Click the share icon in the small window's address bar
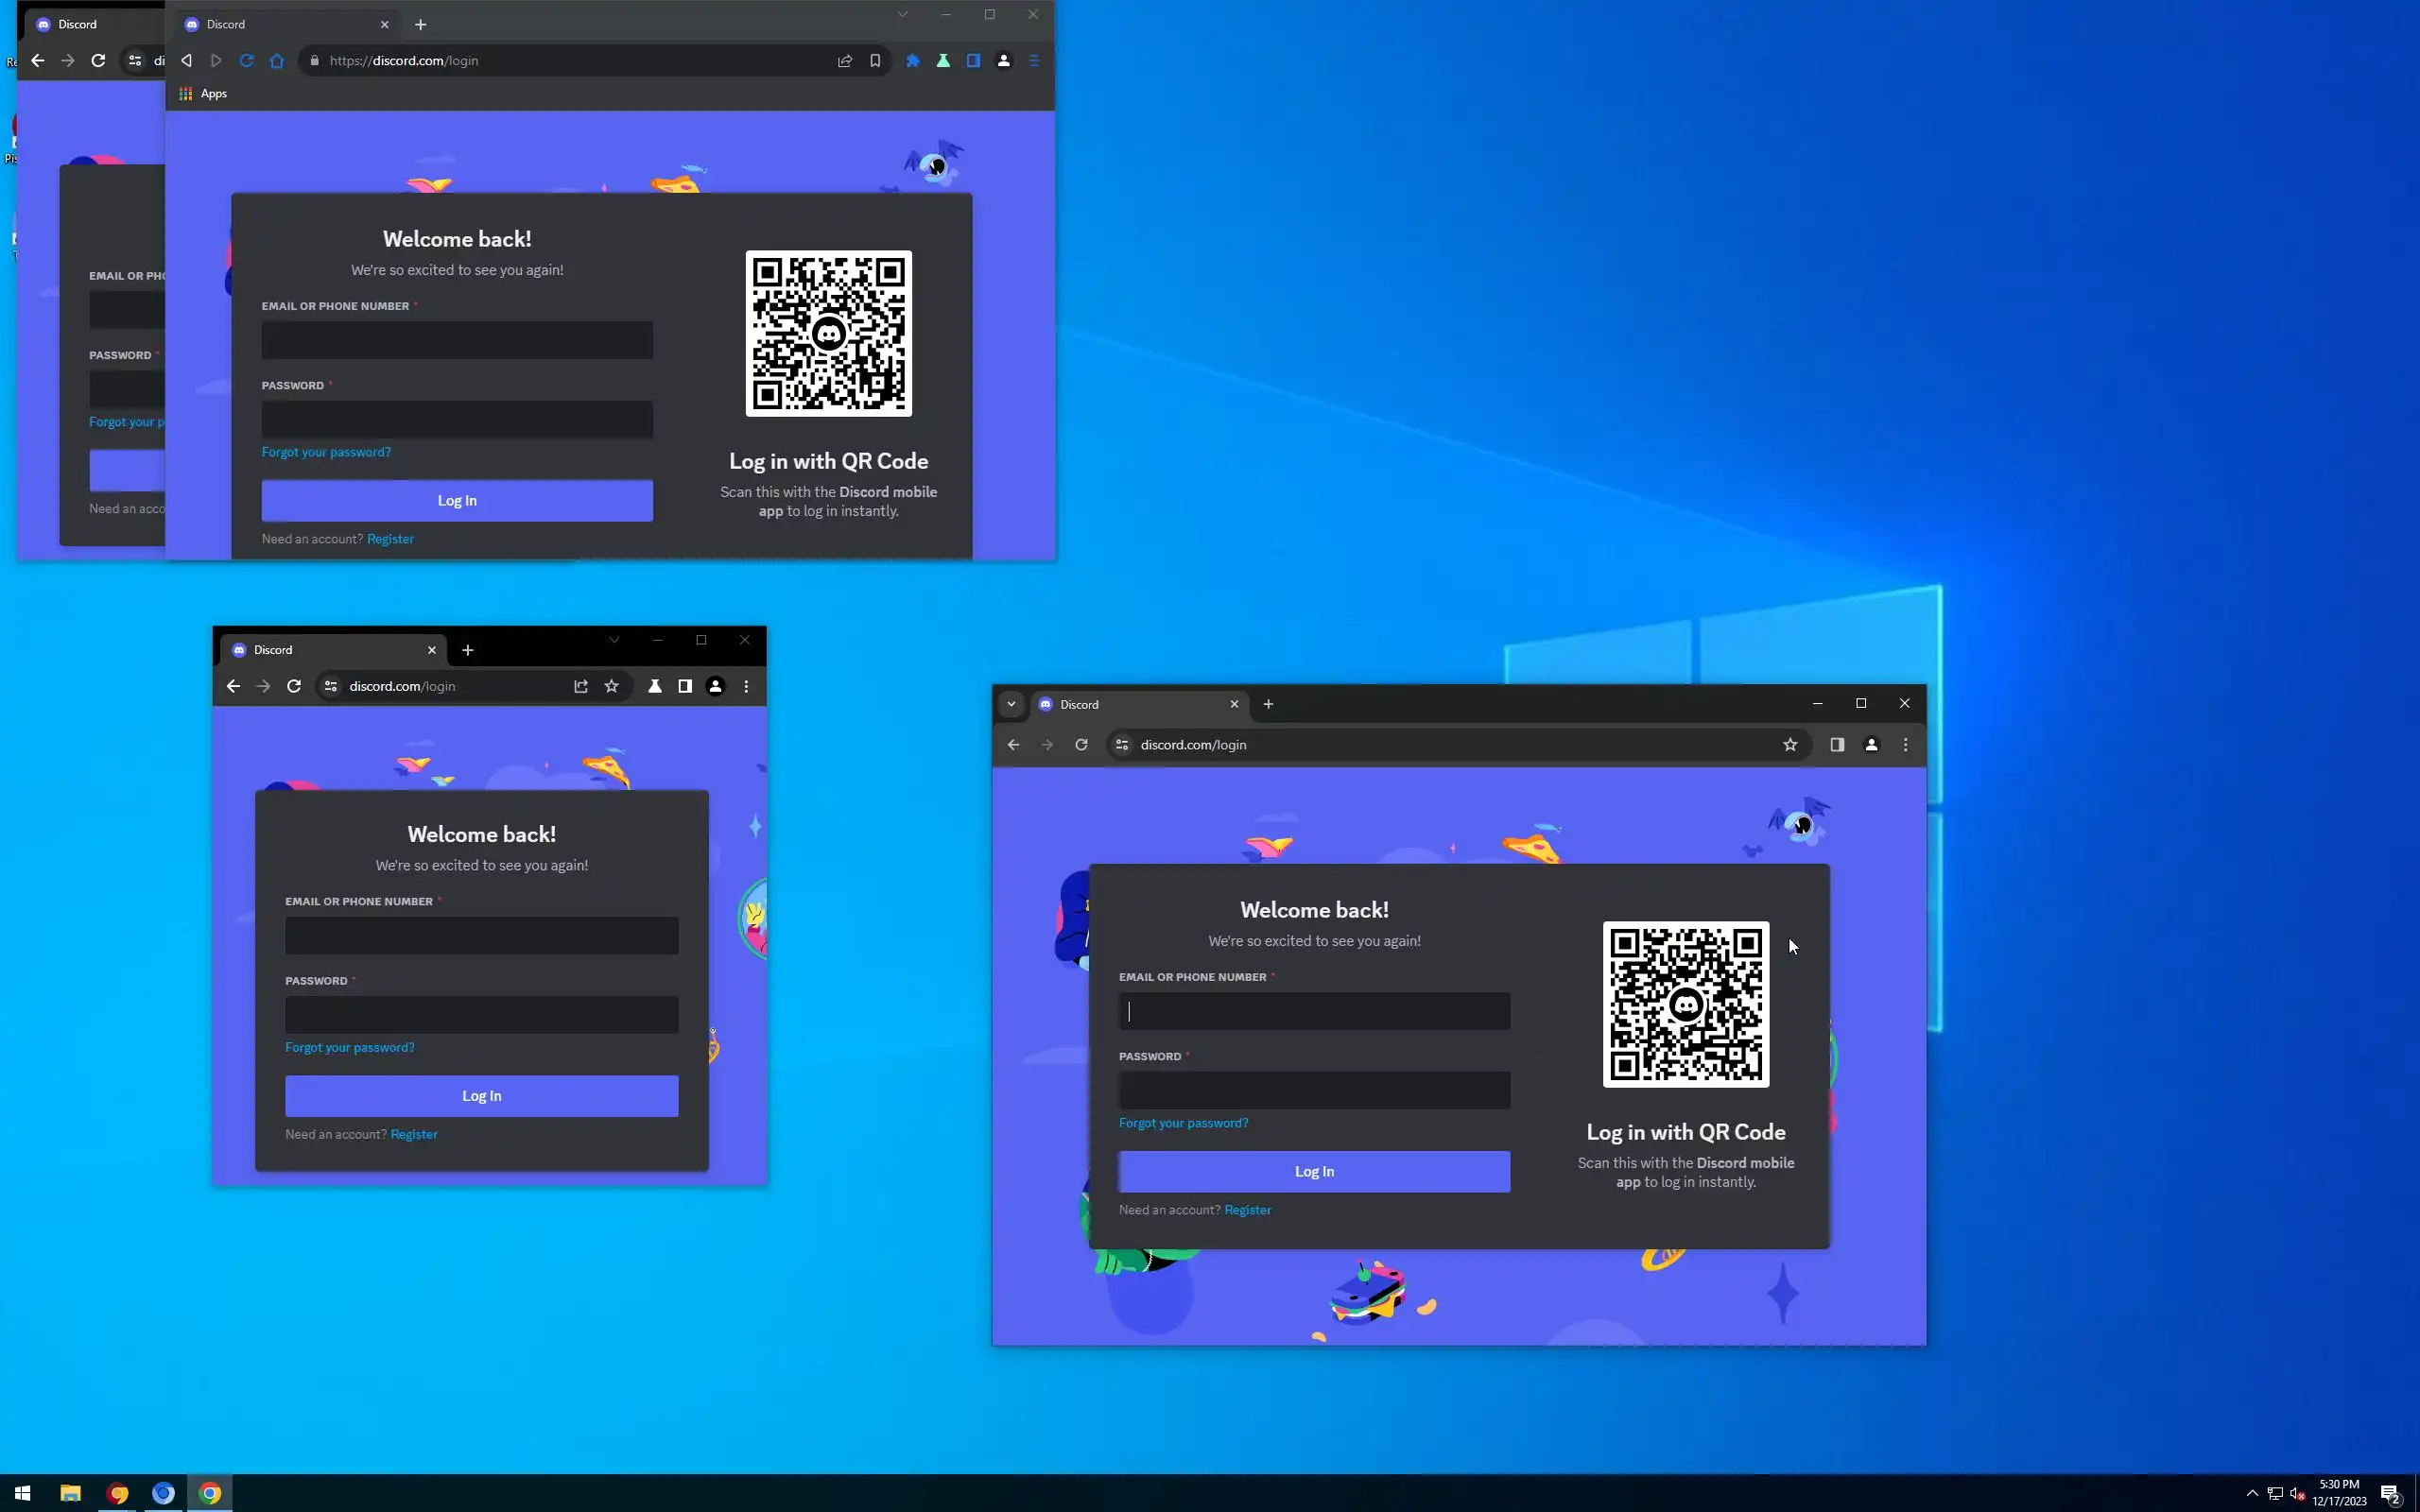 (x=581, y=686)
